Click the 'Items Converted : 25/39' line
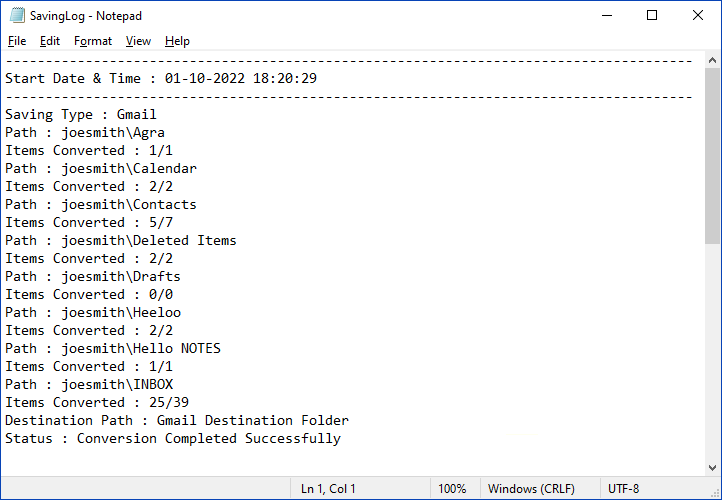The width and height of the screenshot is (722, 500). (x=97, y=402)
